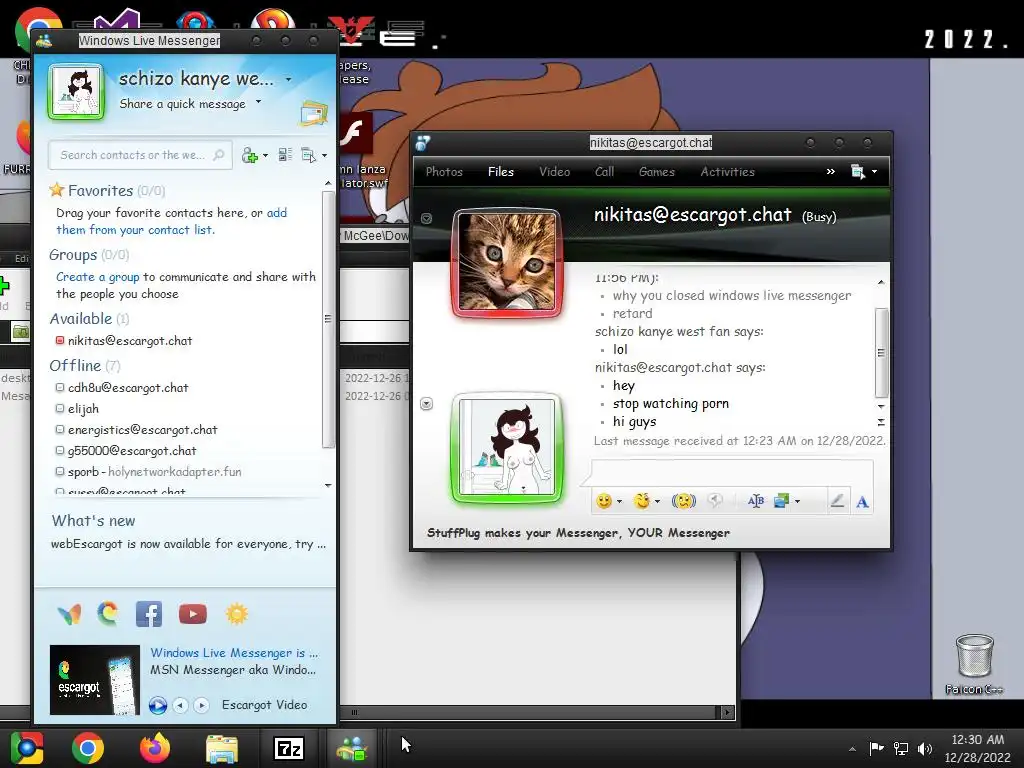The height and width of the screenshot is (768, 1024).
Task: Open File Explorer from the taskbar
Action: [x=222, y=749]
